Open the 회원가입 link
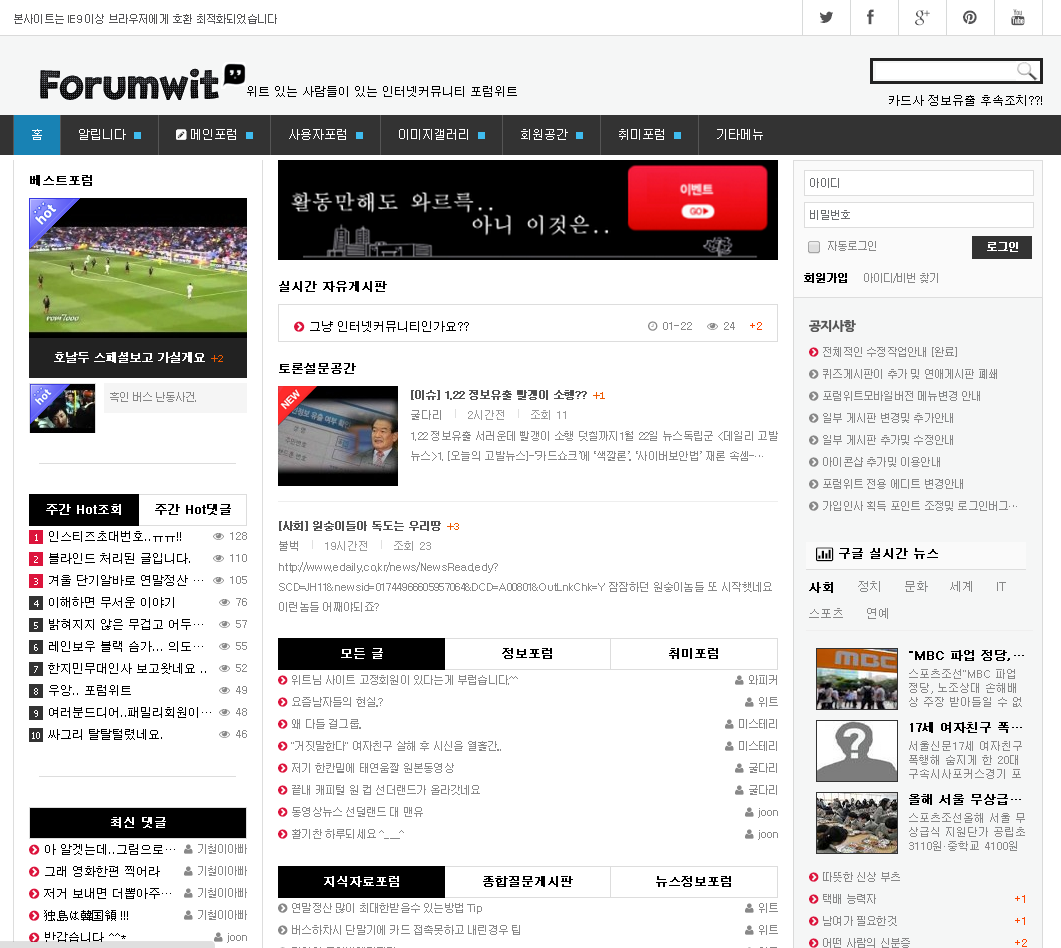 point(825,278)
